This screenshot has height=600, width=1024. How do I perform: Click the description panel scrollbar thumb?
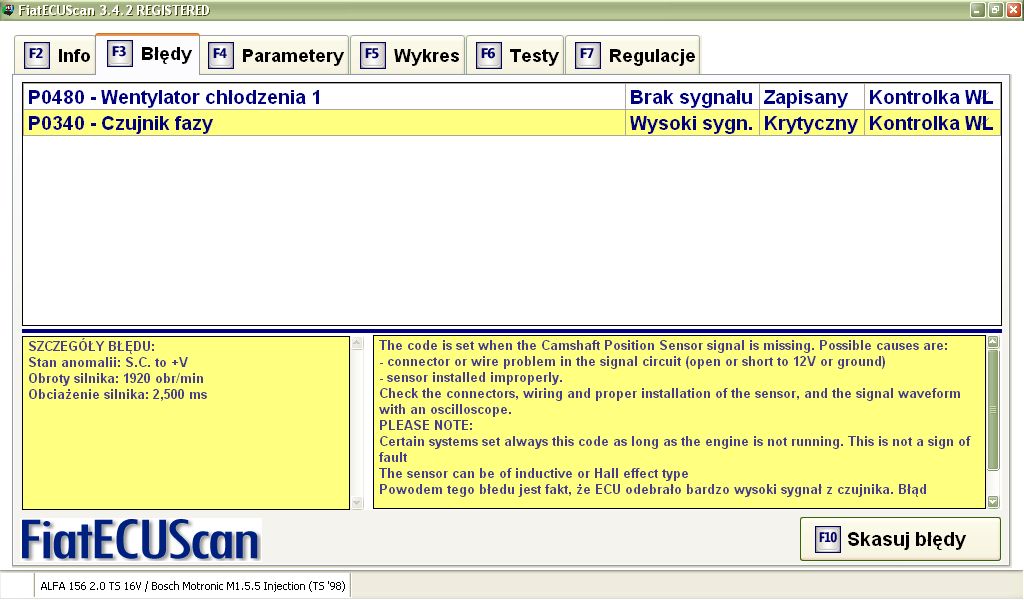[993, 410]
